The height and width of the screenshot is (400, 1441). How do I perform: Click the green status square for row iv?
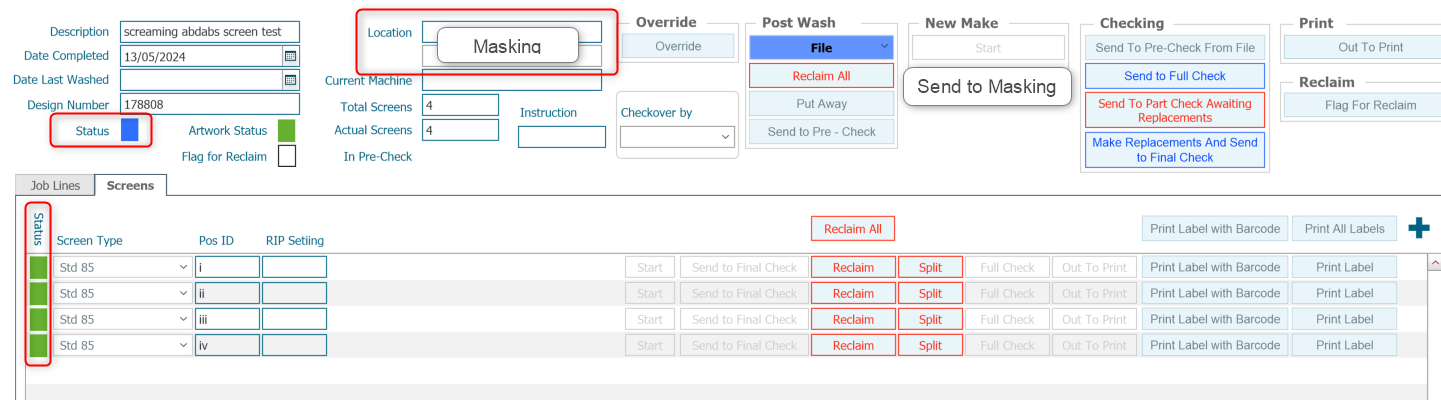point(38,345)
